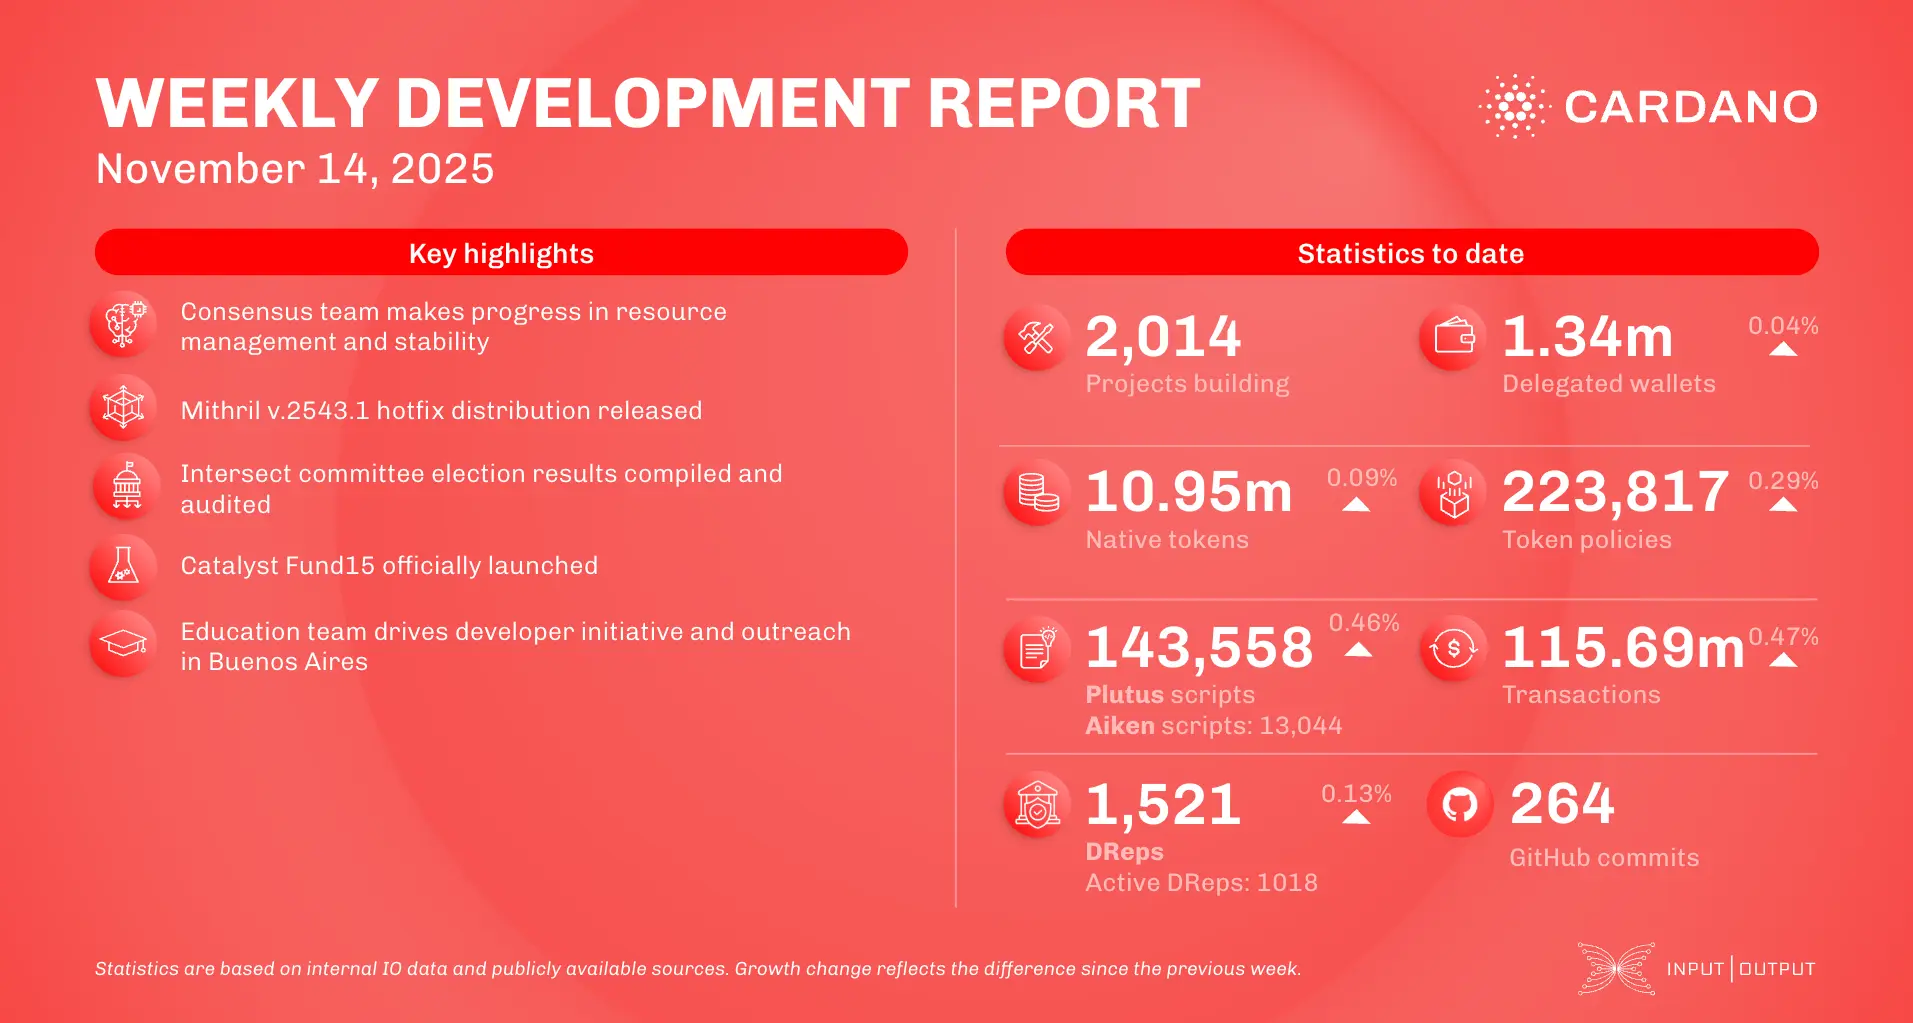Select the dollar transactions icon
The height and width of the screenshot is (1023, 1913).
point(1453,649)
